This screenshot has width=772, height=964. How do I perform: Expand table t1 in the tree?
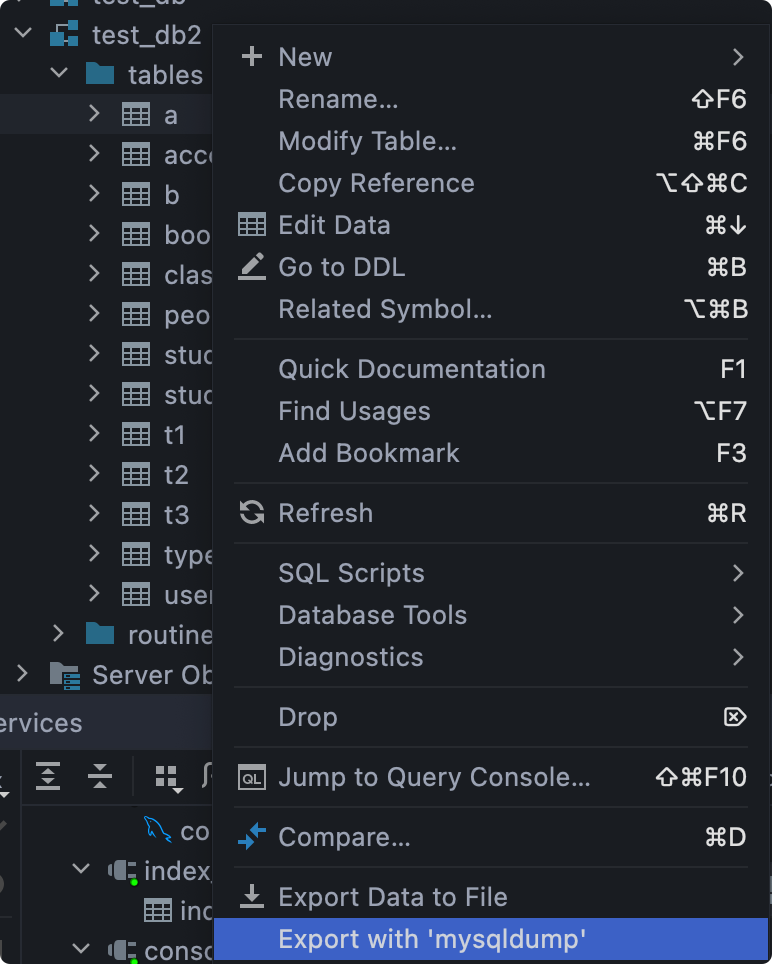(94, 434)
